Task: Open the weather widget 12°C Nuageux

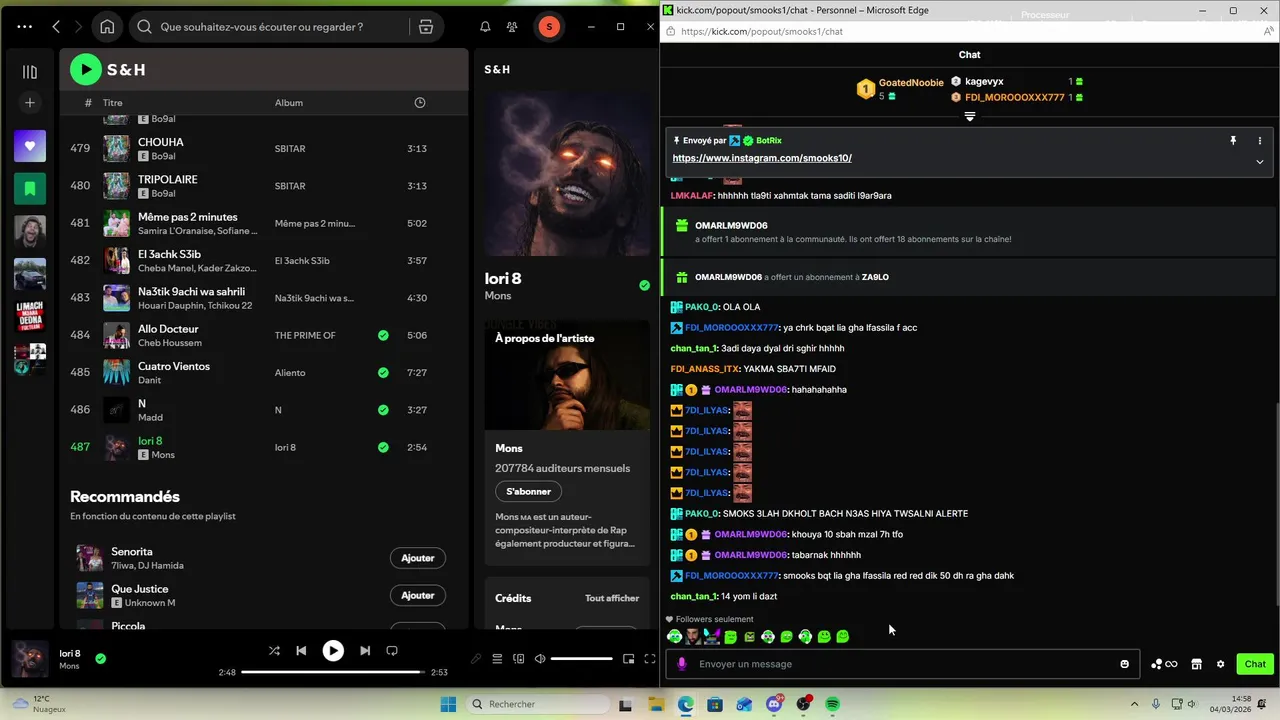Action: pos(38,704)
